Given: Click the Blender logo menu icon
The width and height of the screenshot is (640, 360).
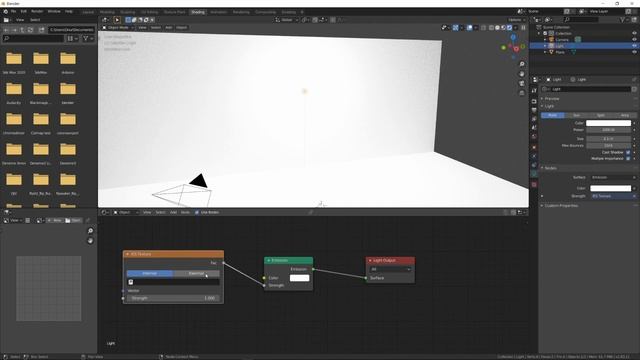Looking at the screenshot, I should 6,11.
